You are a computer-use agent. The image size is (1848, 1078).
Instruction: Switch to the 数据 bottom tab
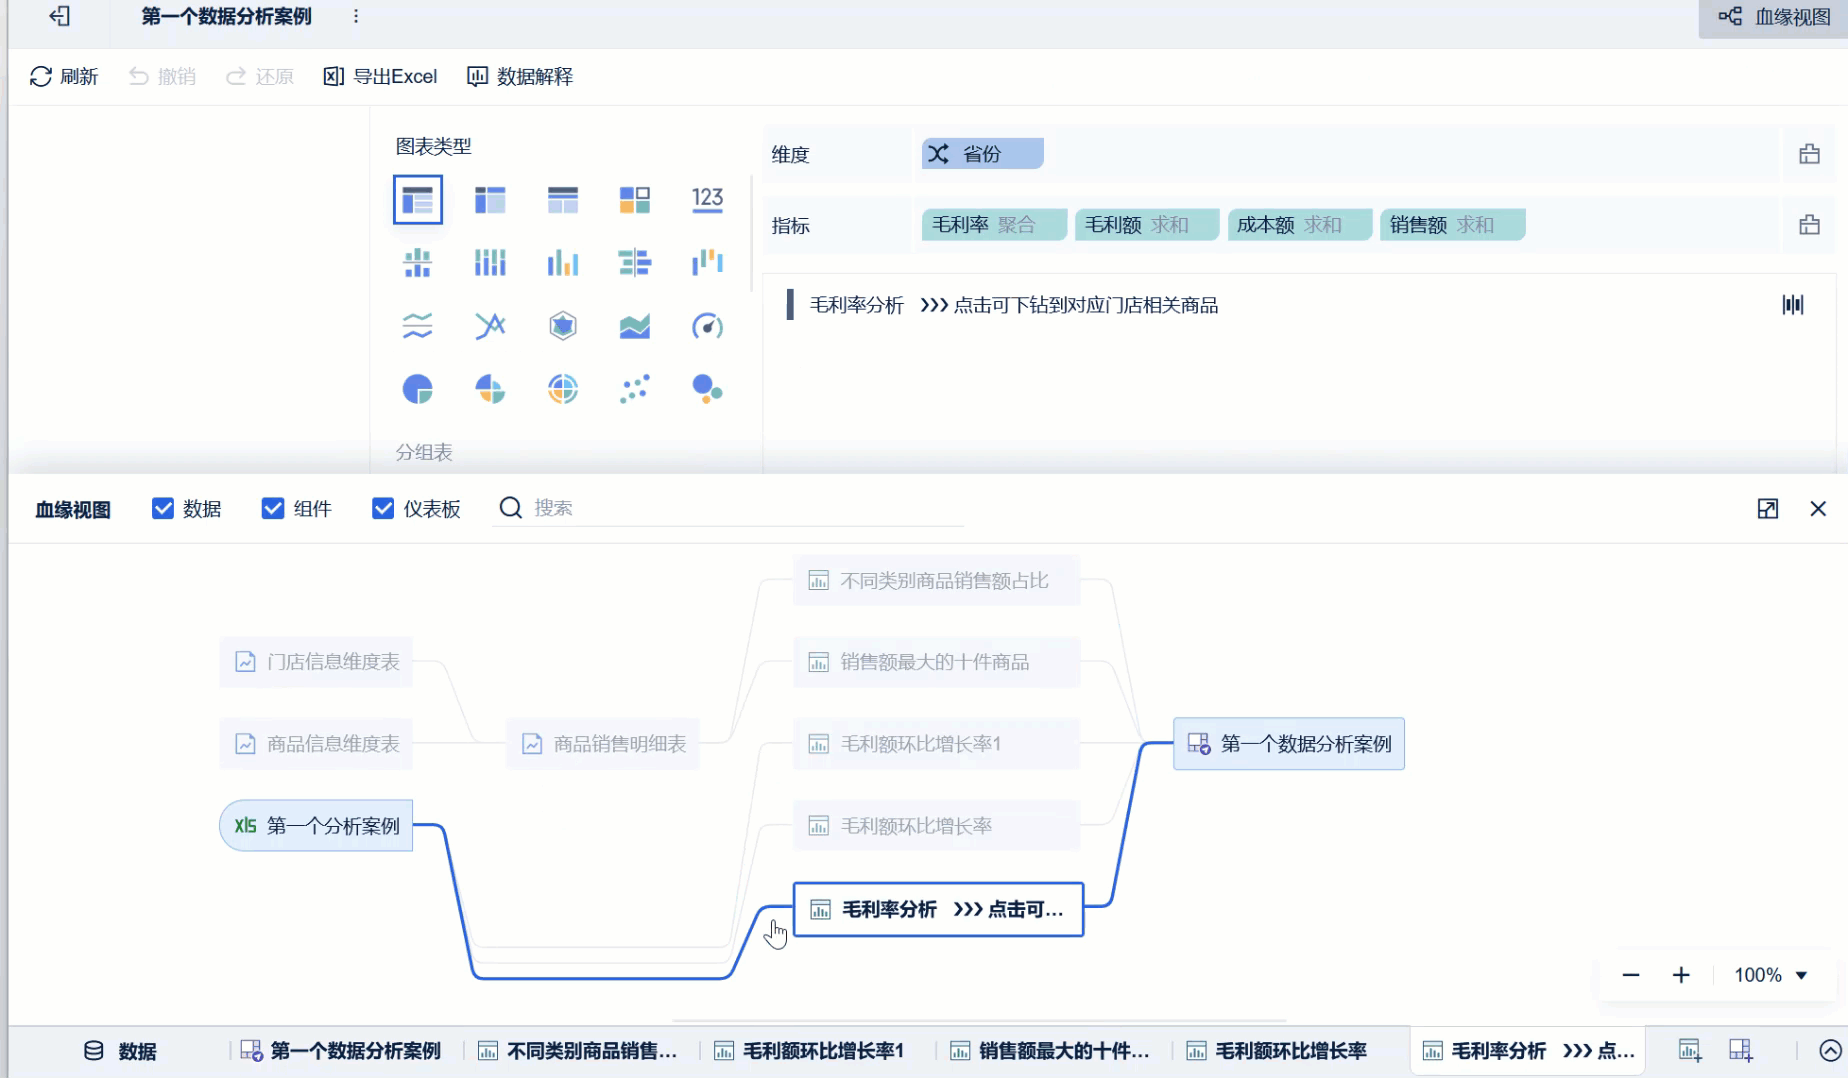coord(120,1051)
